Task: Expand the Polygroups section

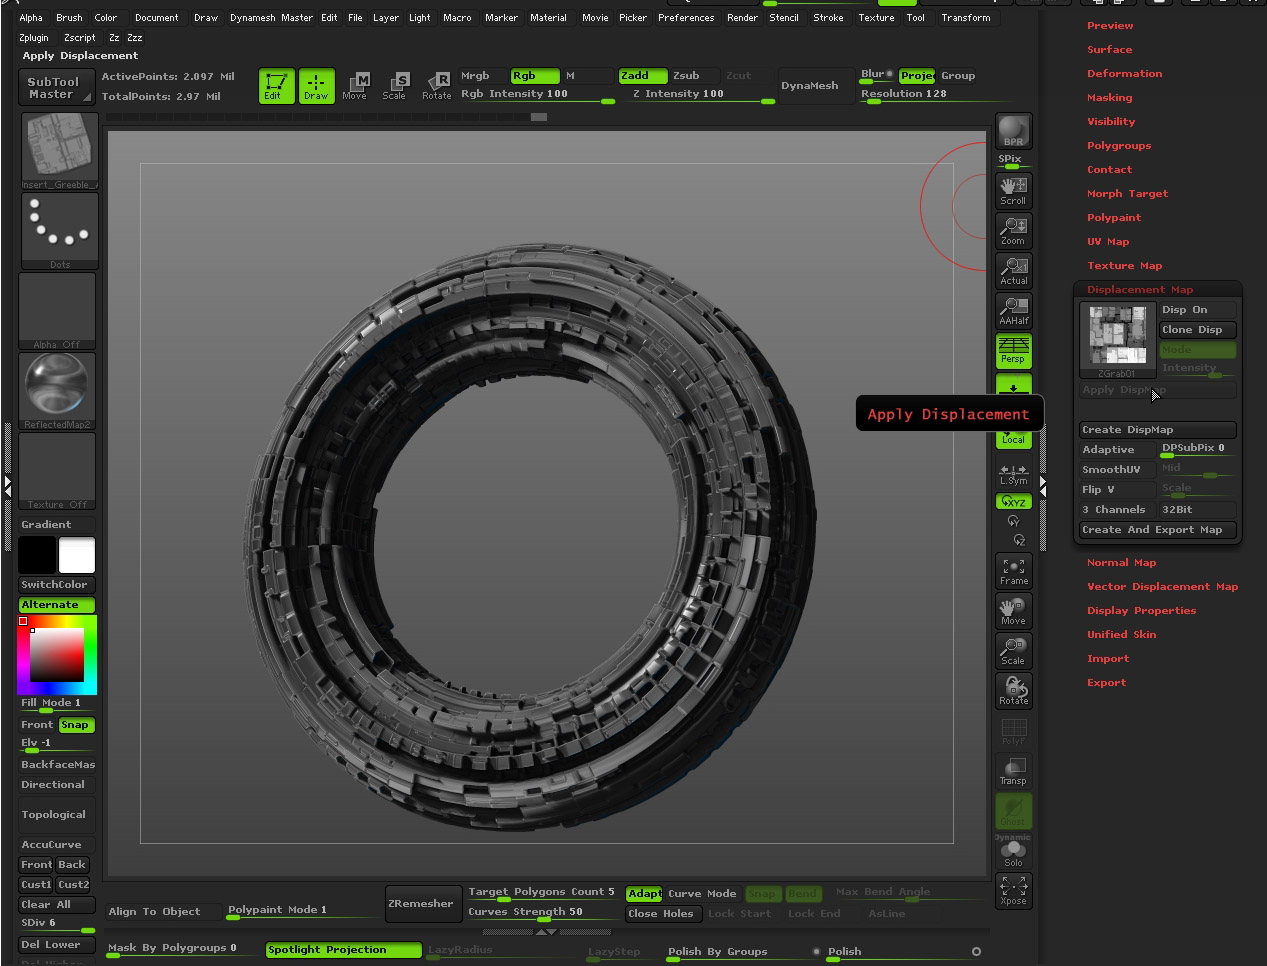Action: point(1119,146)
